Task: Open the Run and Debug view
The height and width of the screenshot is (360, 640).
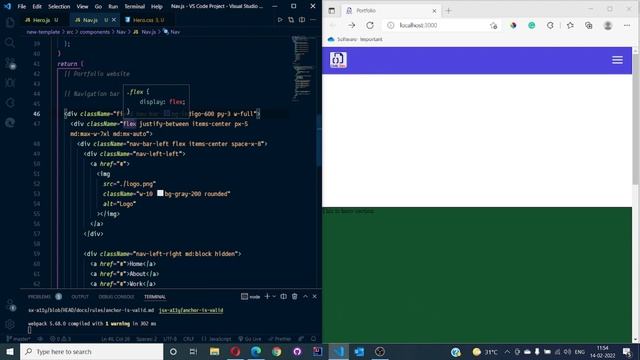Action: pyautogui.click(x=10, y=82)
